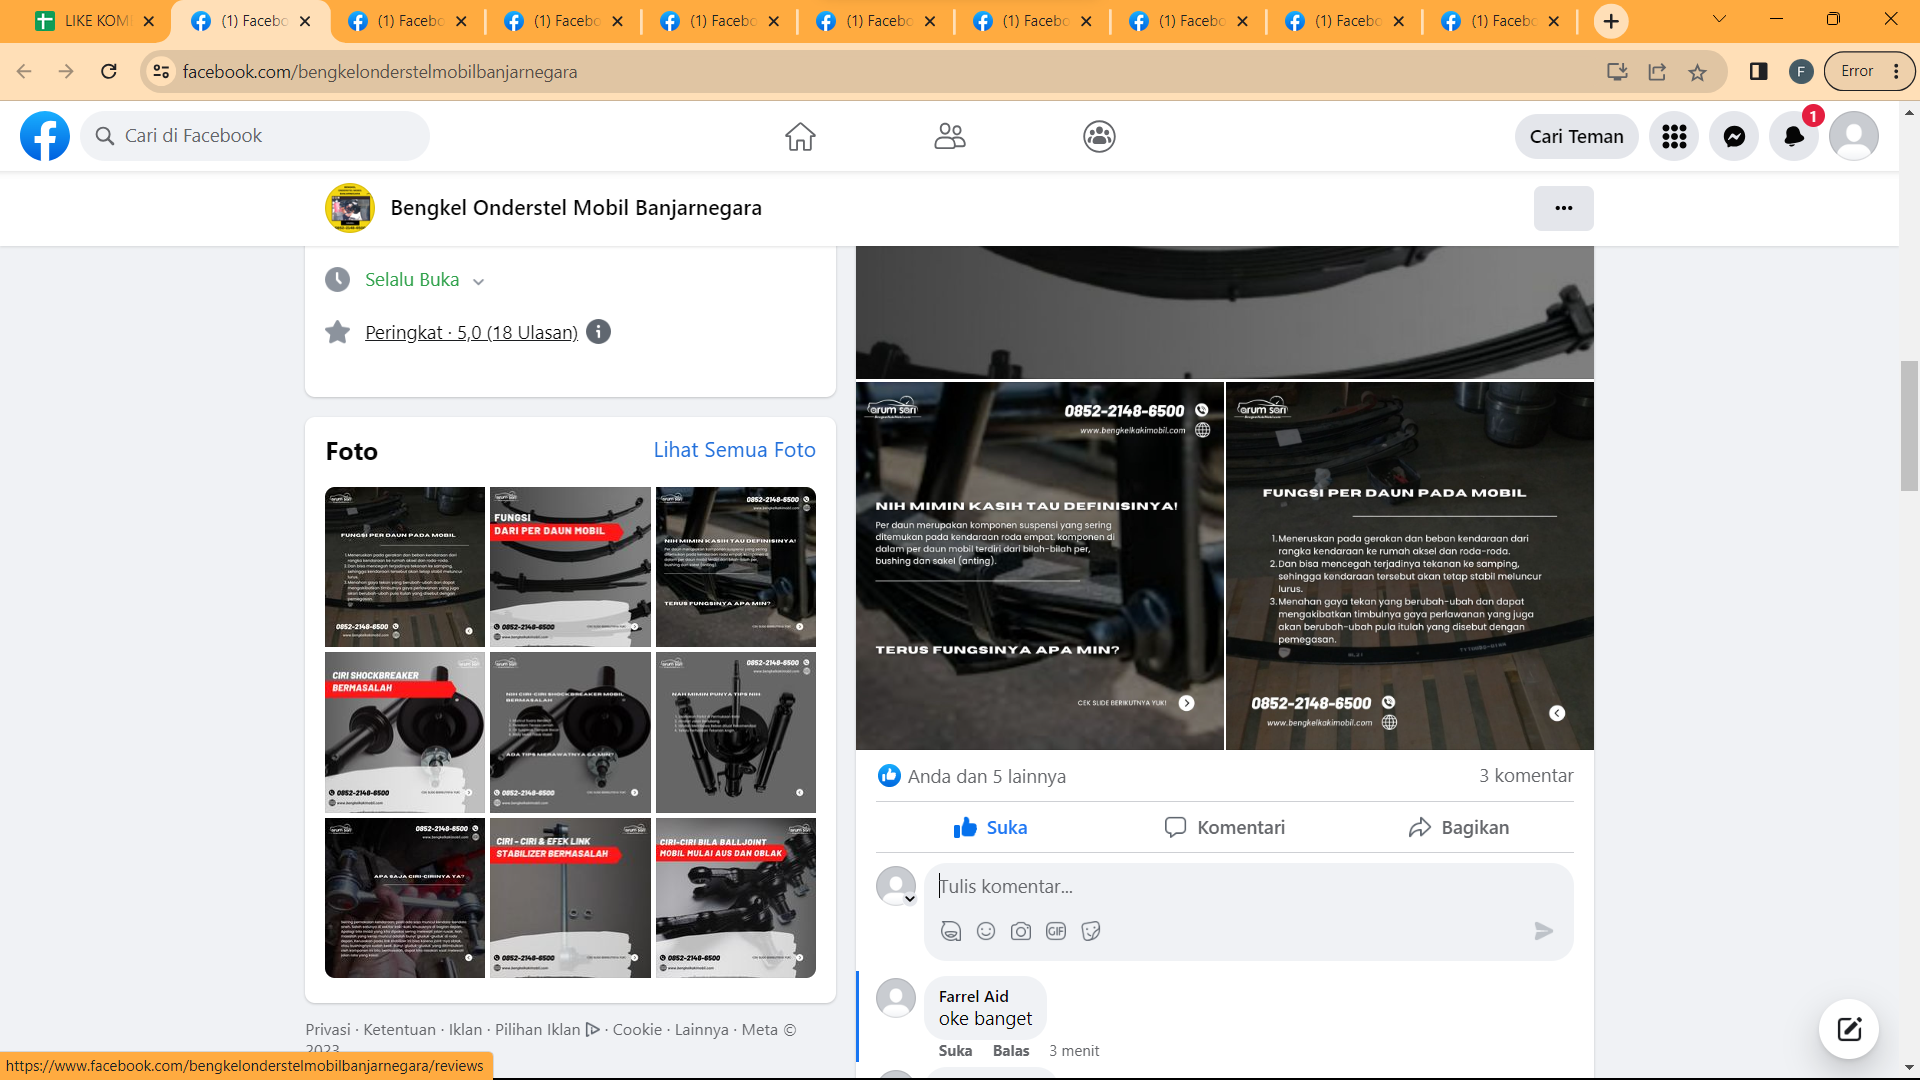Click the Cari Teman button
This screenshot has height=1080, width=1920.
pyautogui.click(x=1576, y=136)
